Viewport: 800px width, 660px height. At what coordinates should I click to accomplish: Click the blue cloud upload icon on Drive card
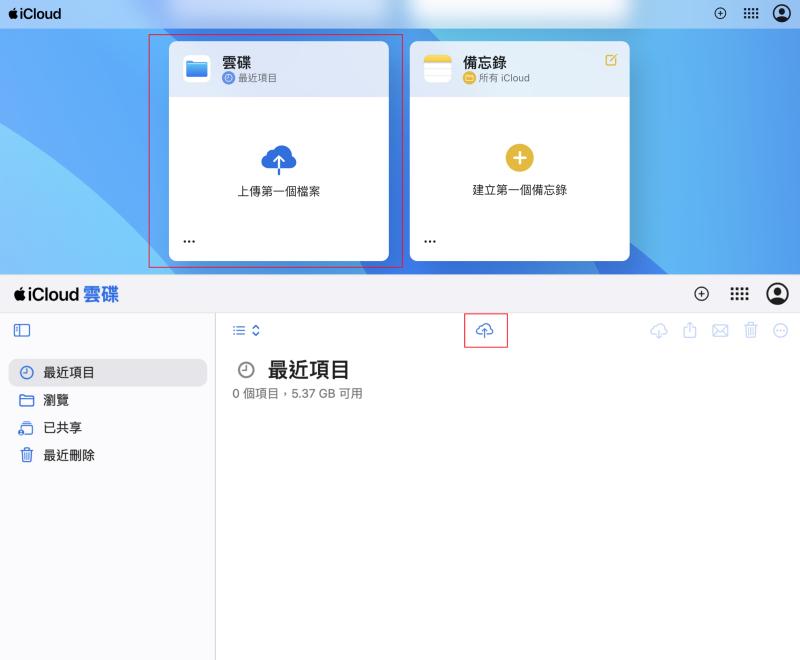click(279, 160)
